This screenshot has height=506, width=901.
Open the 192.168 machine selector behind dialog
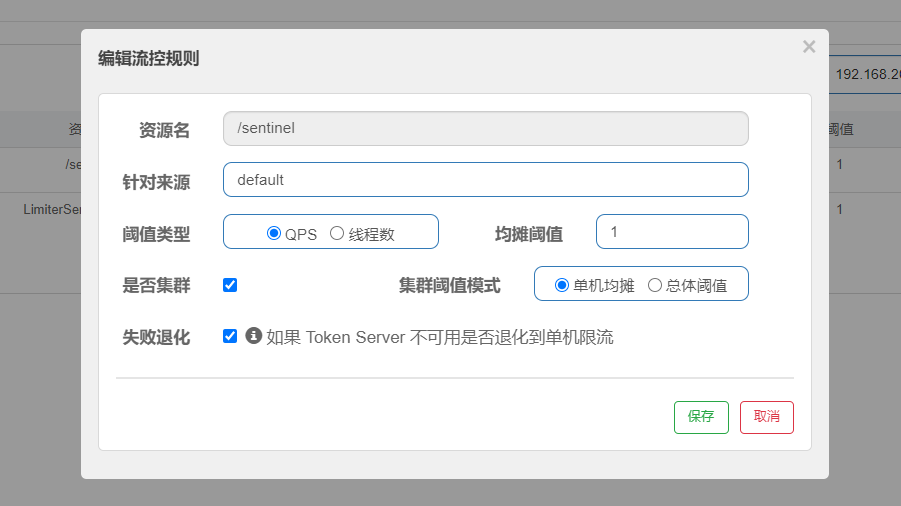pyautogui.click(x=864, y=75)
